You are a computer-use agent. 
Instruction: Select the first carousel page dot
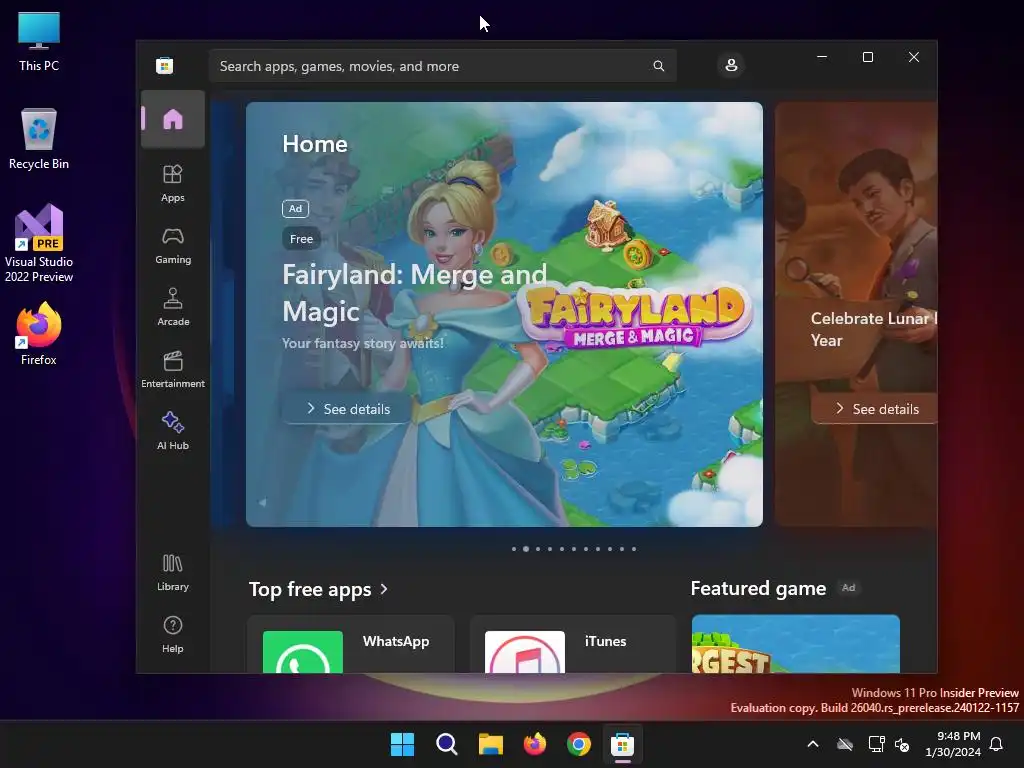click(514, 549)
